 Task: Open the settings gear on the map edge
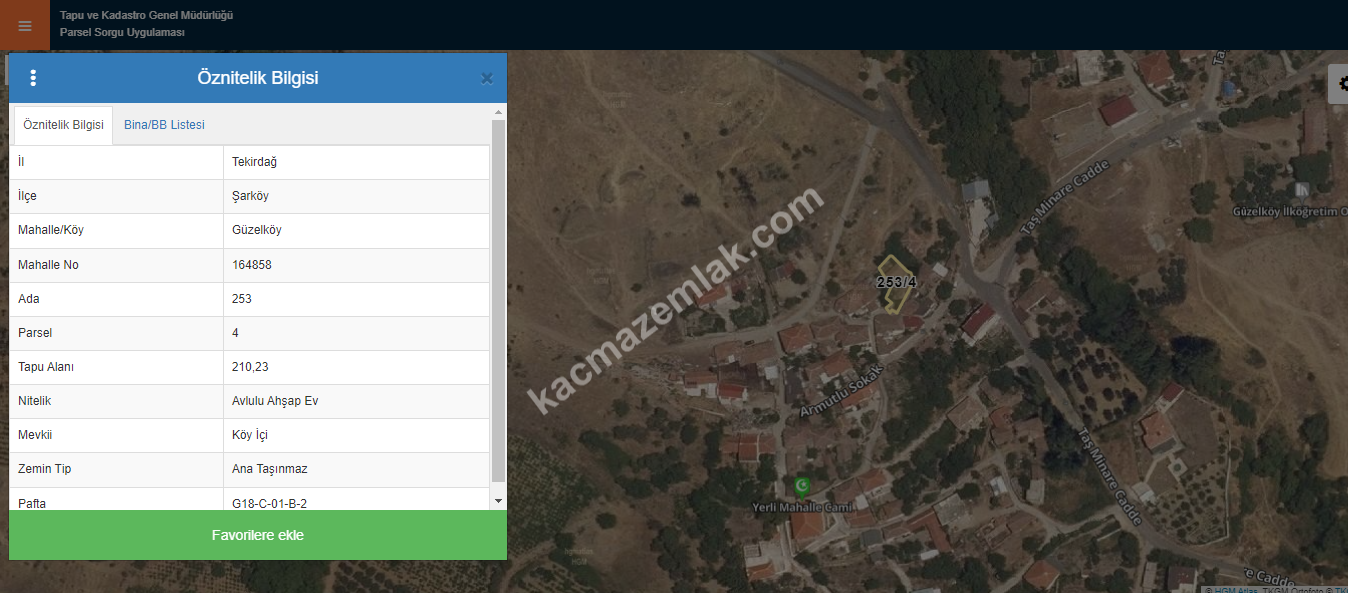click(1340, 84)
